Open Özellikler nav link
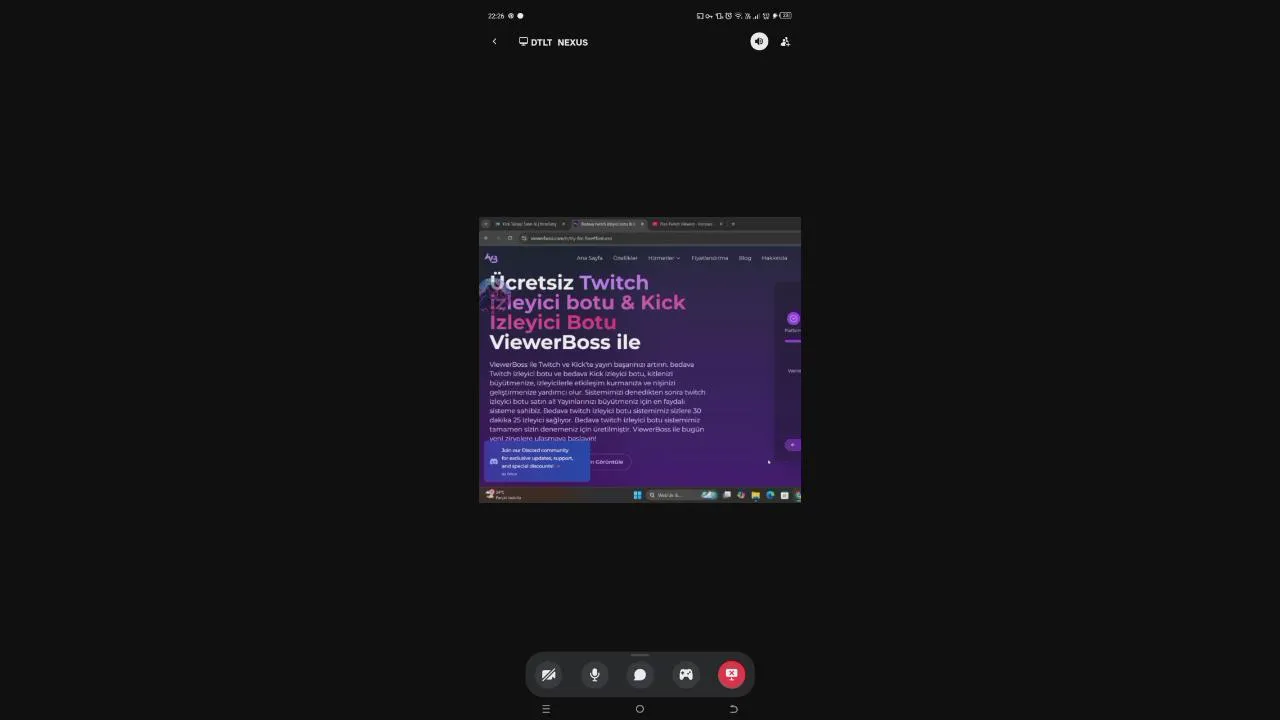The width and height of the screenshot is (1280, 720). click(x=625, y=258)
